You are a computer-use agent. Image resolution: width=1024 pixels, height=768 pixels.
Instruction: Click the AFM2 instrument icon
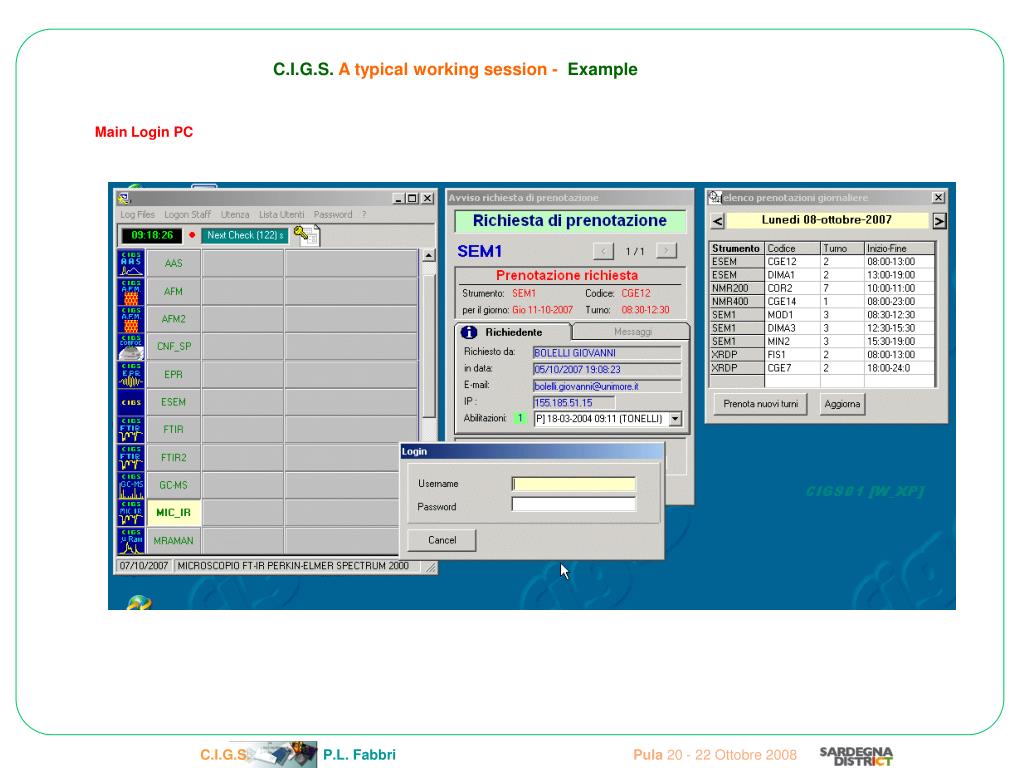point(131,319)
